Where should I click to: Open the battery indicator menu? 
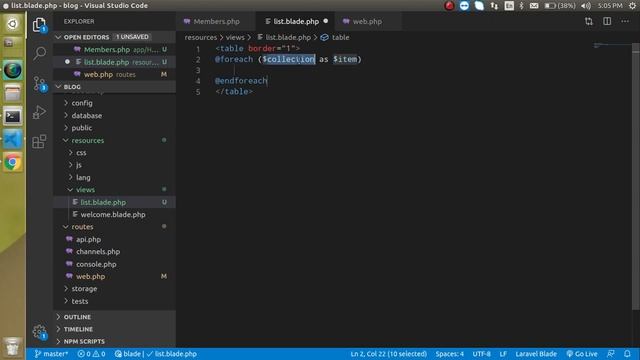[560, 5]
